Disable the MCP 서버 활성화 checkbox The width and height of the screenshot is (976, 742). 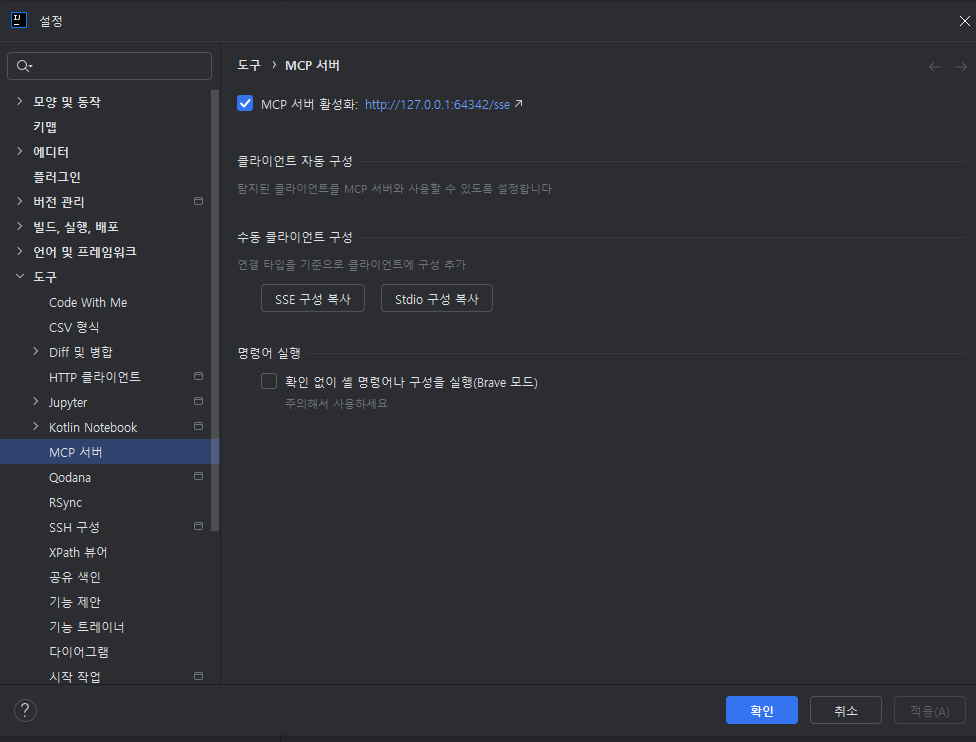[x=245, y=103]
